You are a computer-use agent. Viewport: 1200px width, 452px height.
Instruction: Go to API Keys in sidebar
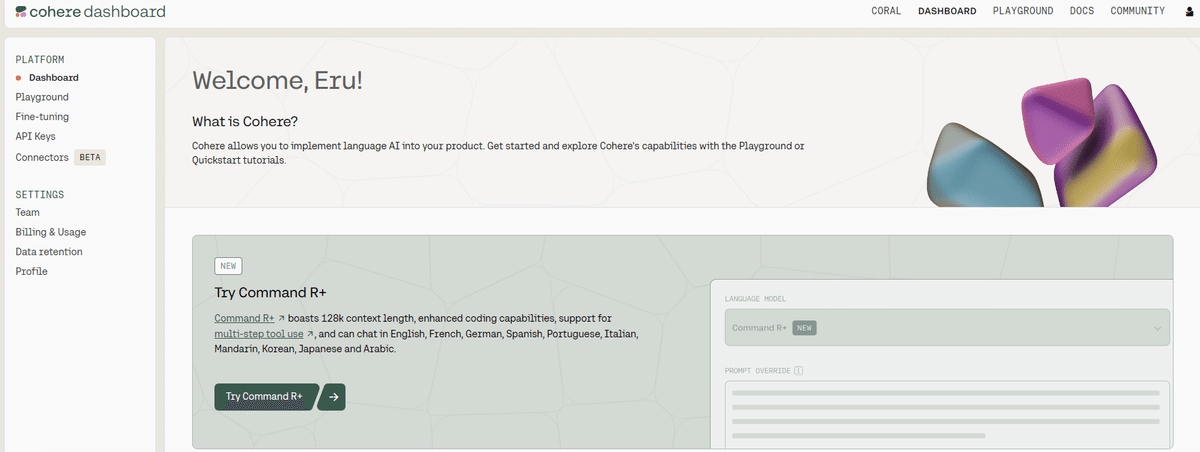[35, 136]
